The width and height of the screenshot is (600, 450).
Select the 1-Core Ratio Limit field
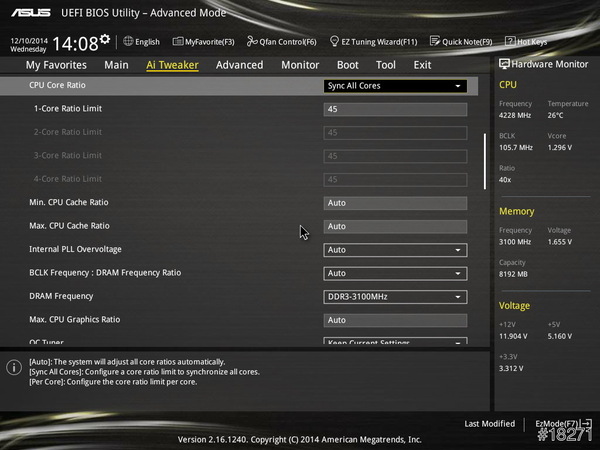click(395, 109)
